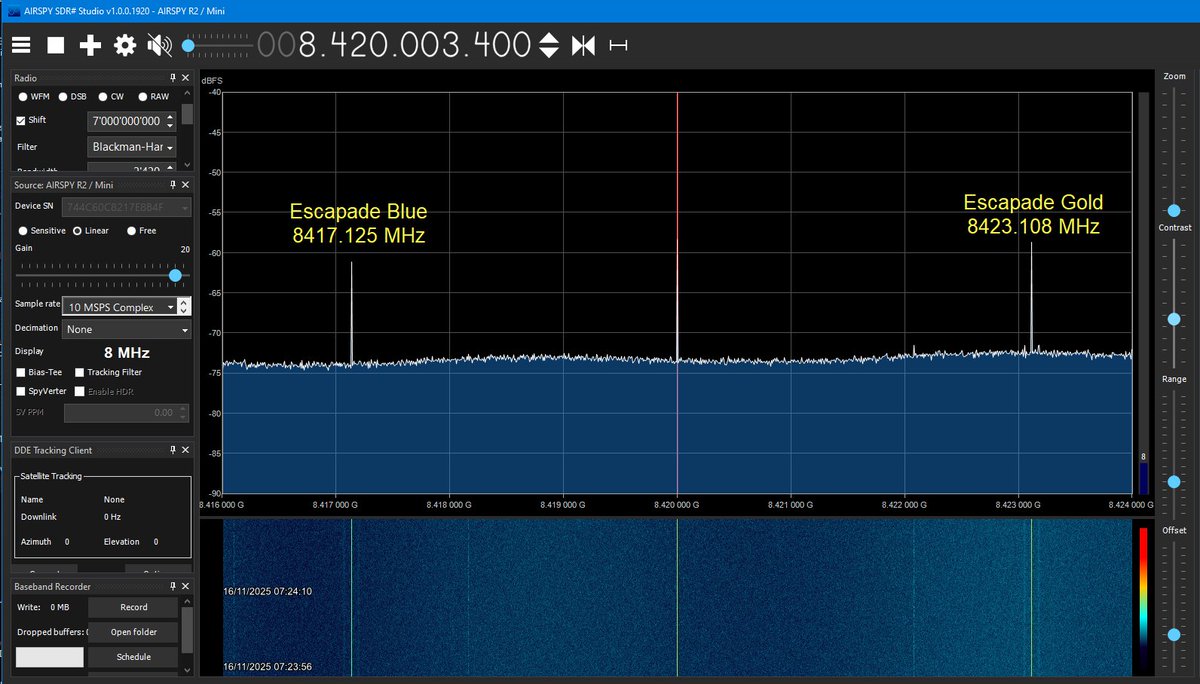Adjust the Gain slider in the Source panel
The width and height of the screenshot is (1200, 684).
175,275
